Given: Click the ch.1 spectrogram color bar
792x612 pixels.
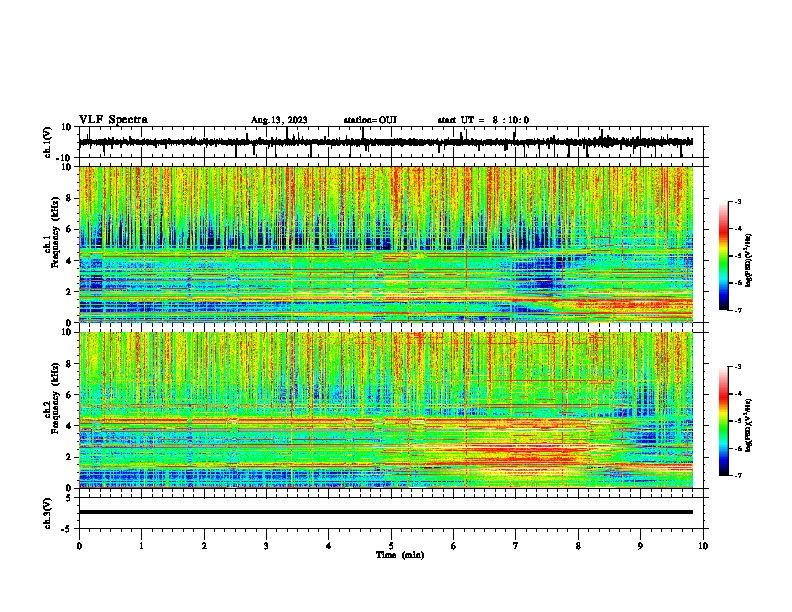Looking at the screenshot, I should click(x=723, y=256).
